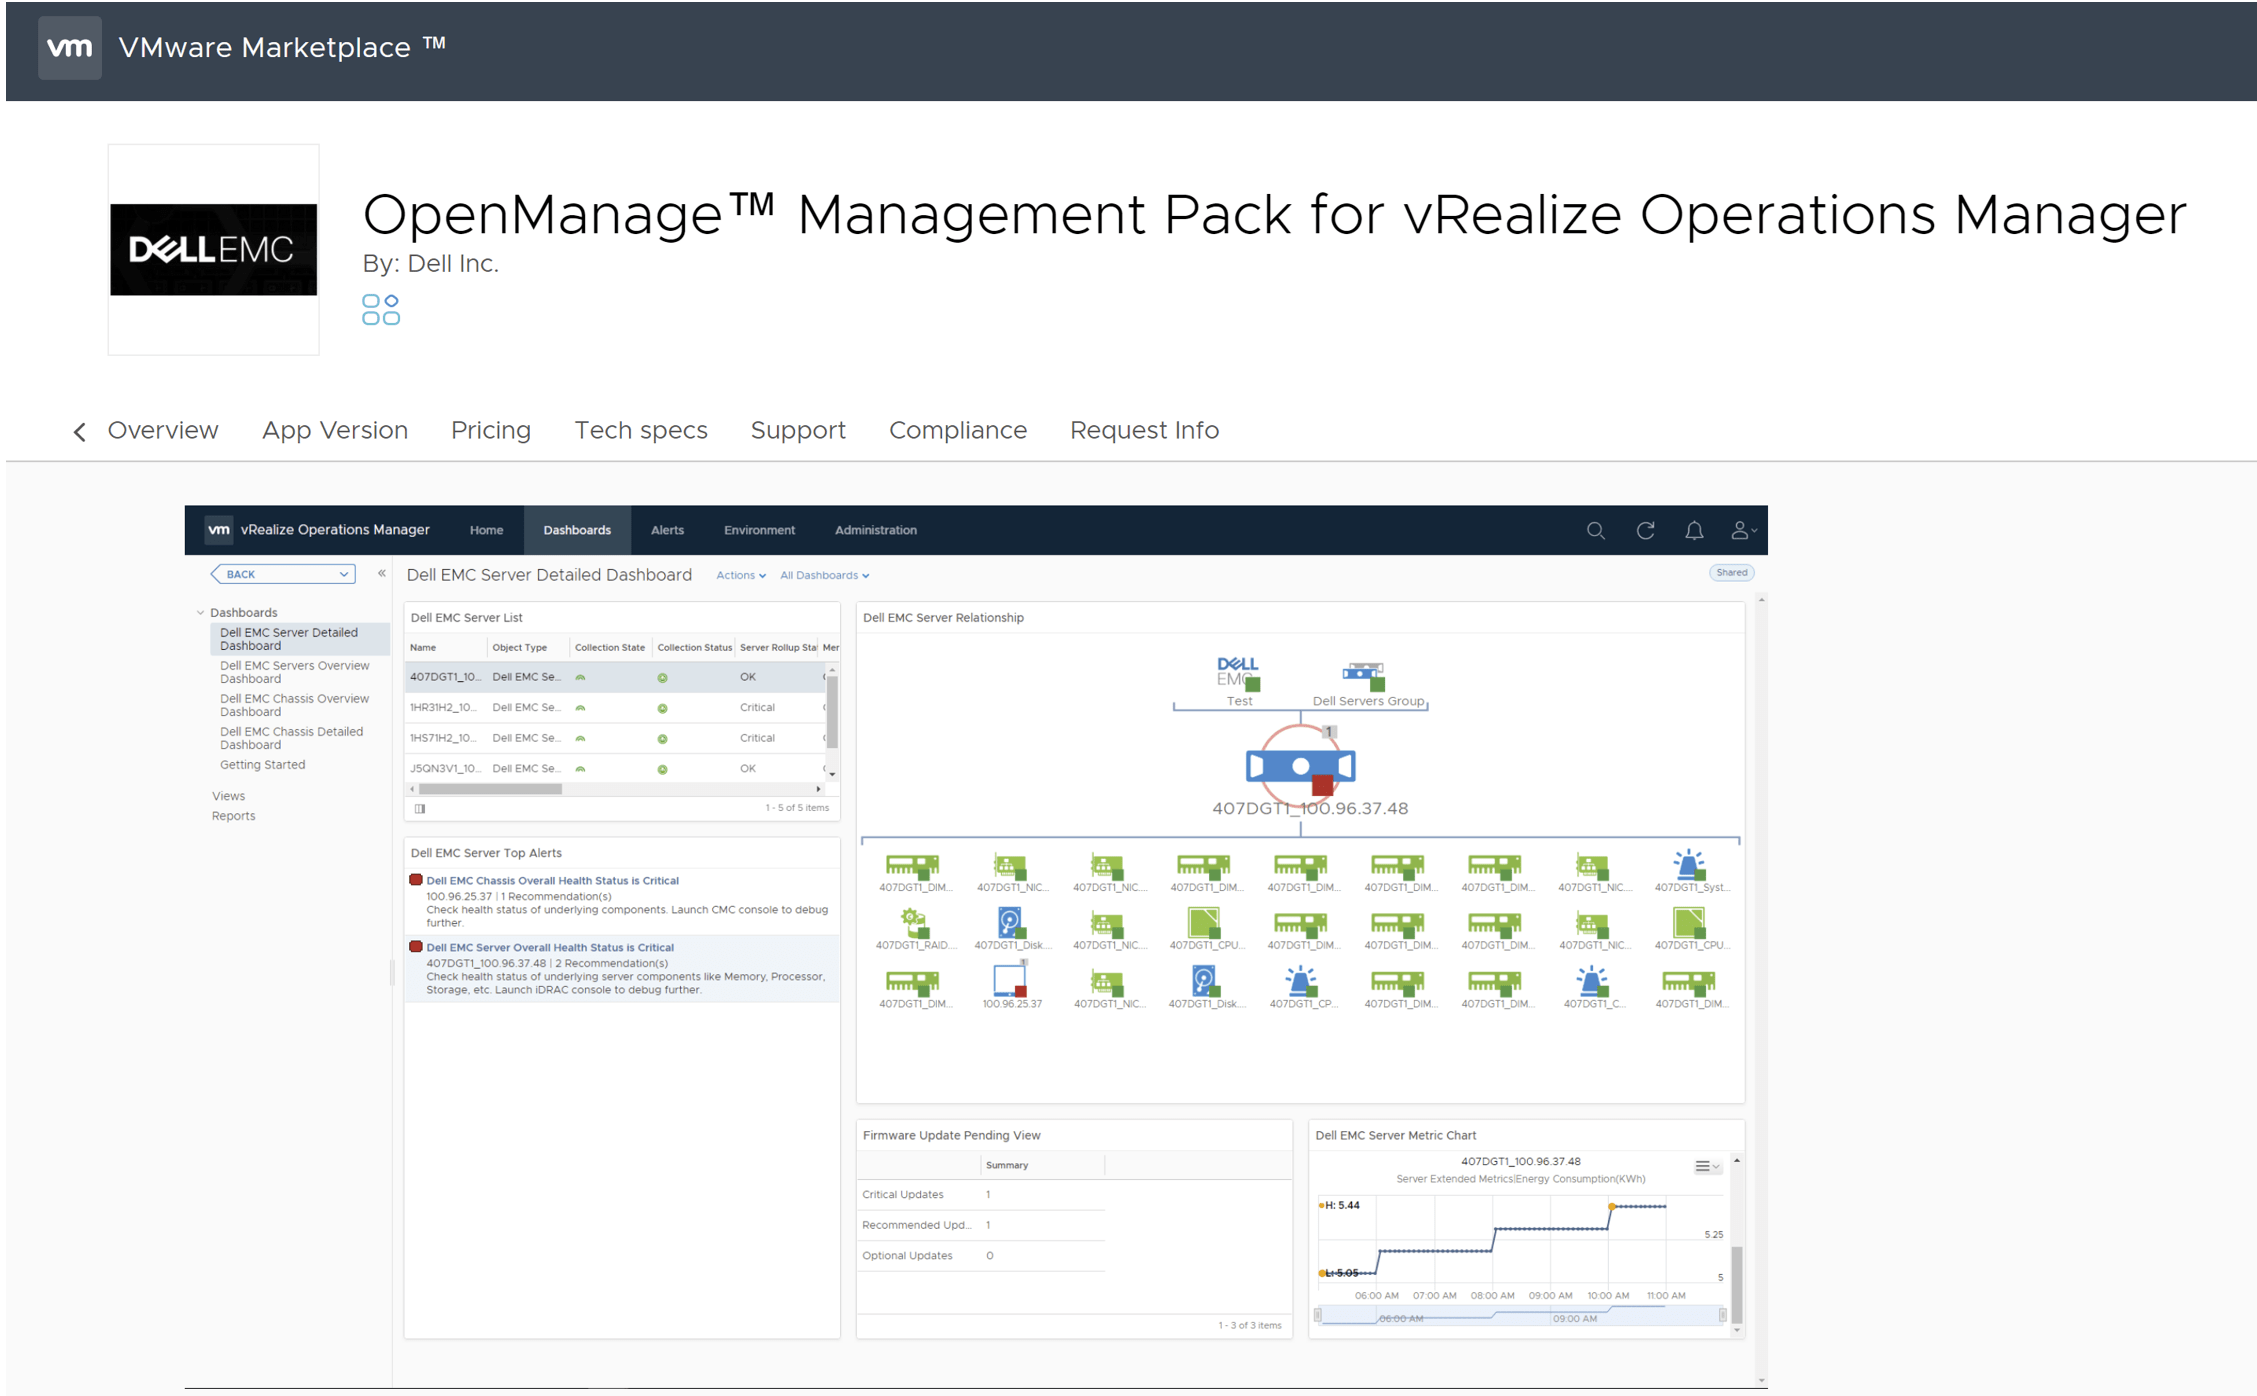This screenshot has height=1396, width=2257.
Task: Collapse the left navigation pane
Action: click(382, 573)
